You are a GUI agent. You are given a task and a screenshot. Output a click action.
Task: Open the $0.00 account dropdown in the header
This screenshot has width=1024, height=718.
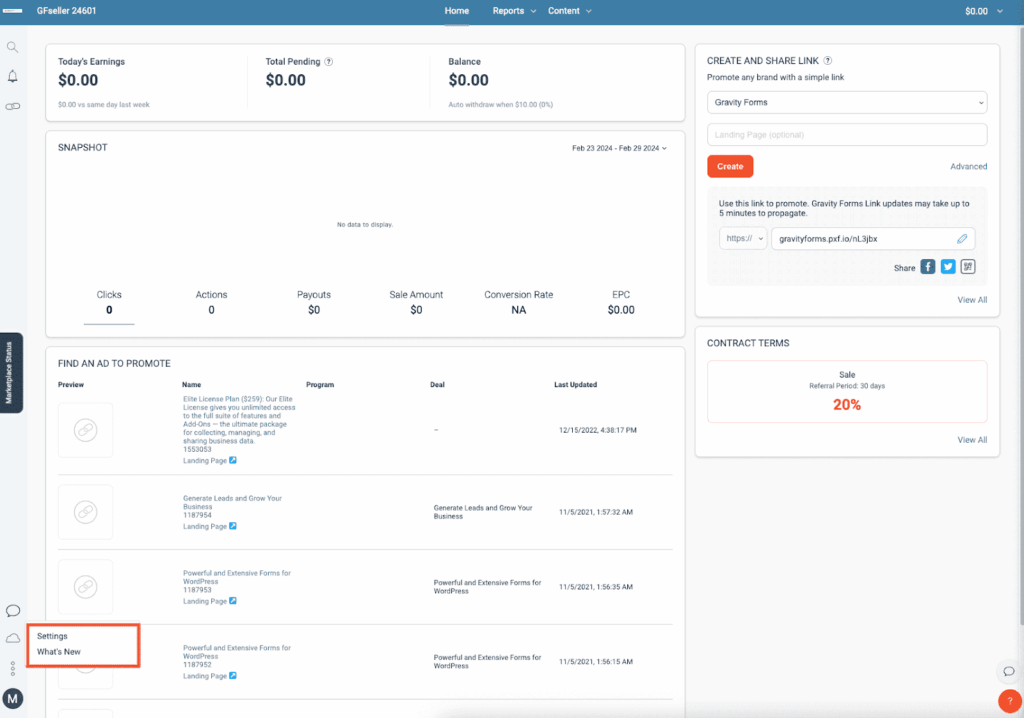[x=984, y=11]
